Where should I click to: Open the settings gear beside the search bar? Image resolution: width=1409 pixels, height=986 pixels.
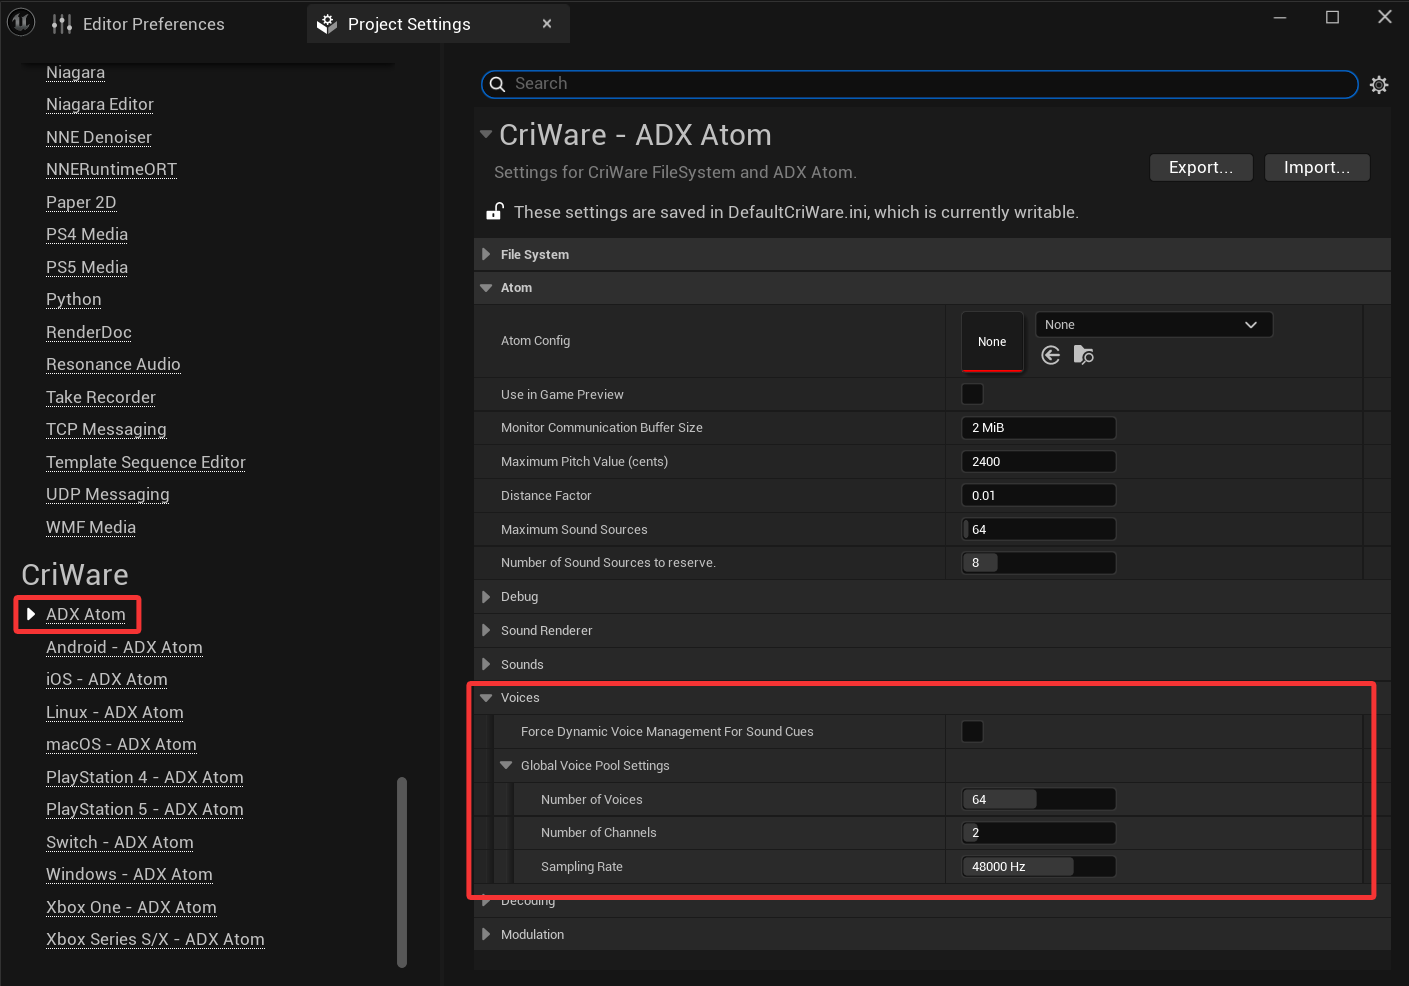(1379, 85)
